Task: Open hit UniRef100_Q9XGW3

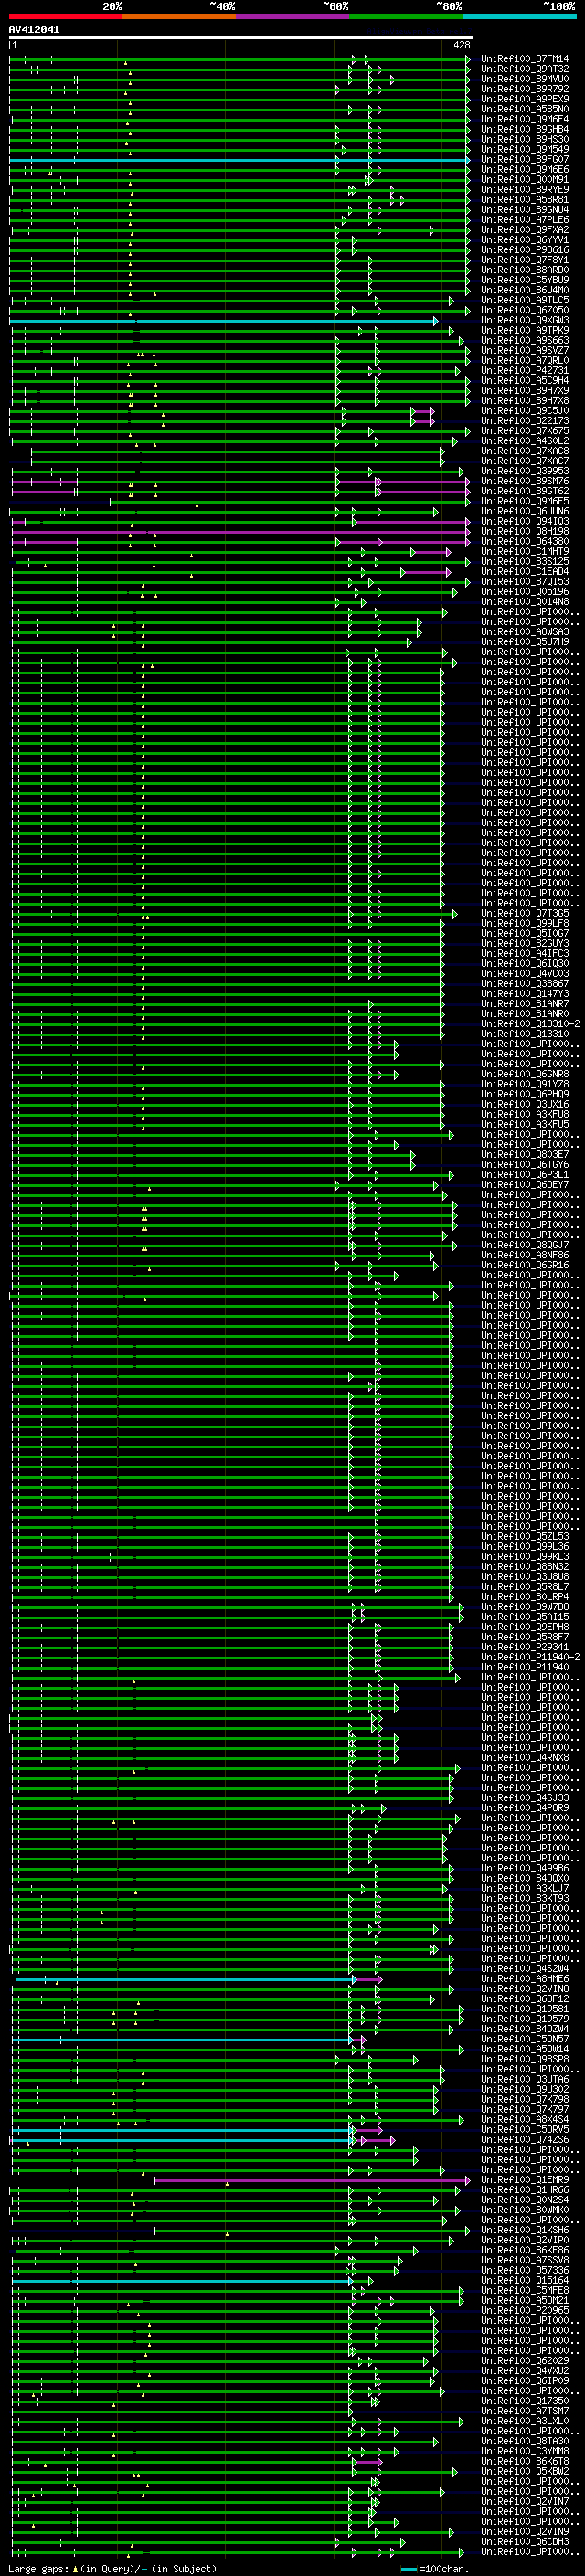Action: (525, 320)
